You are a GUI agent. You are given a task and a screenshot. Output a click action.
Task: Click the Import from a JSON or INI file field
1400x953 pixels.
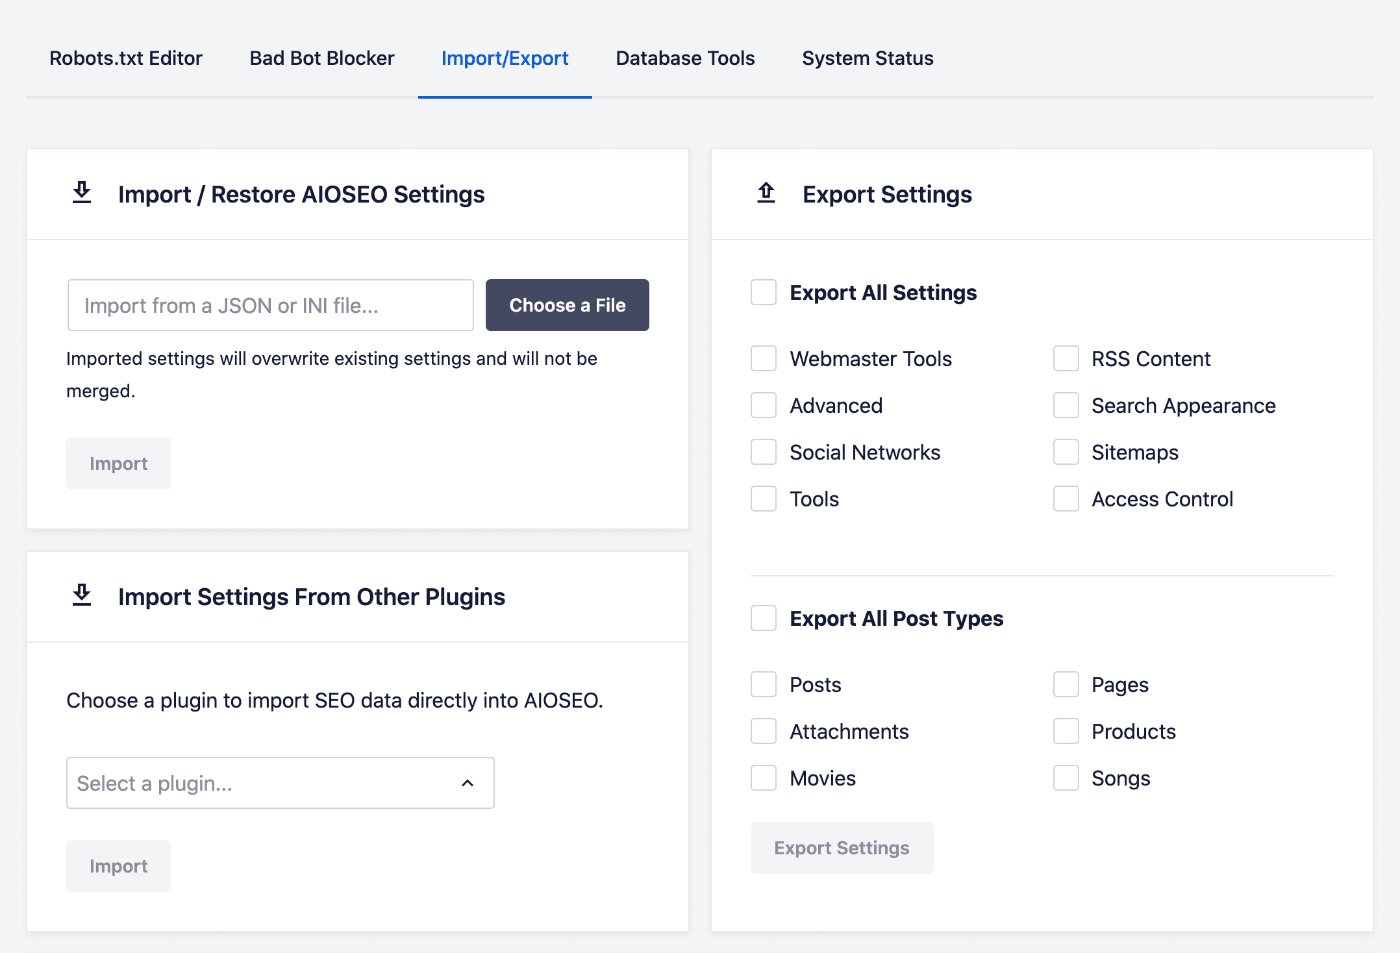270,305
